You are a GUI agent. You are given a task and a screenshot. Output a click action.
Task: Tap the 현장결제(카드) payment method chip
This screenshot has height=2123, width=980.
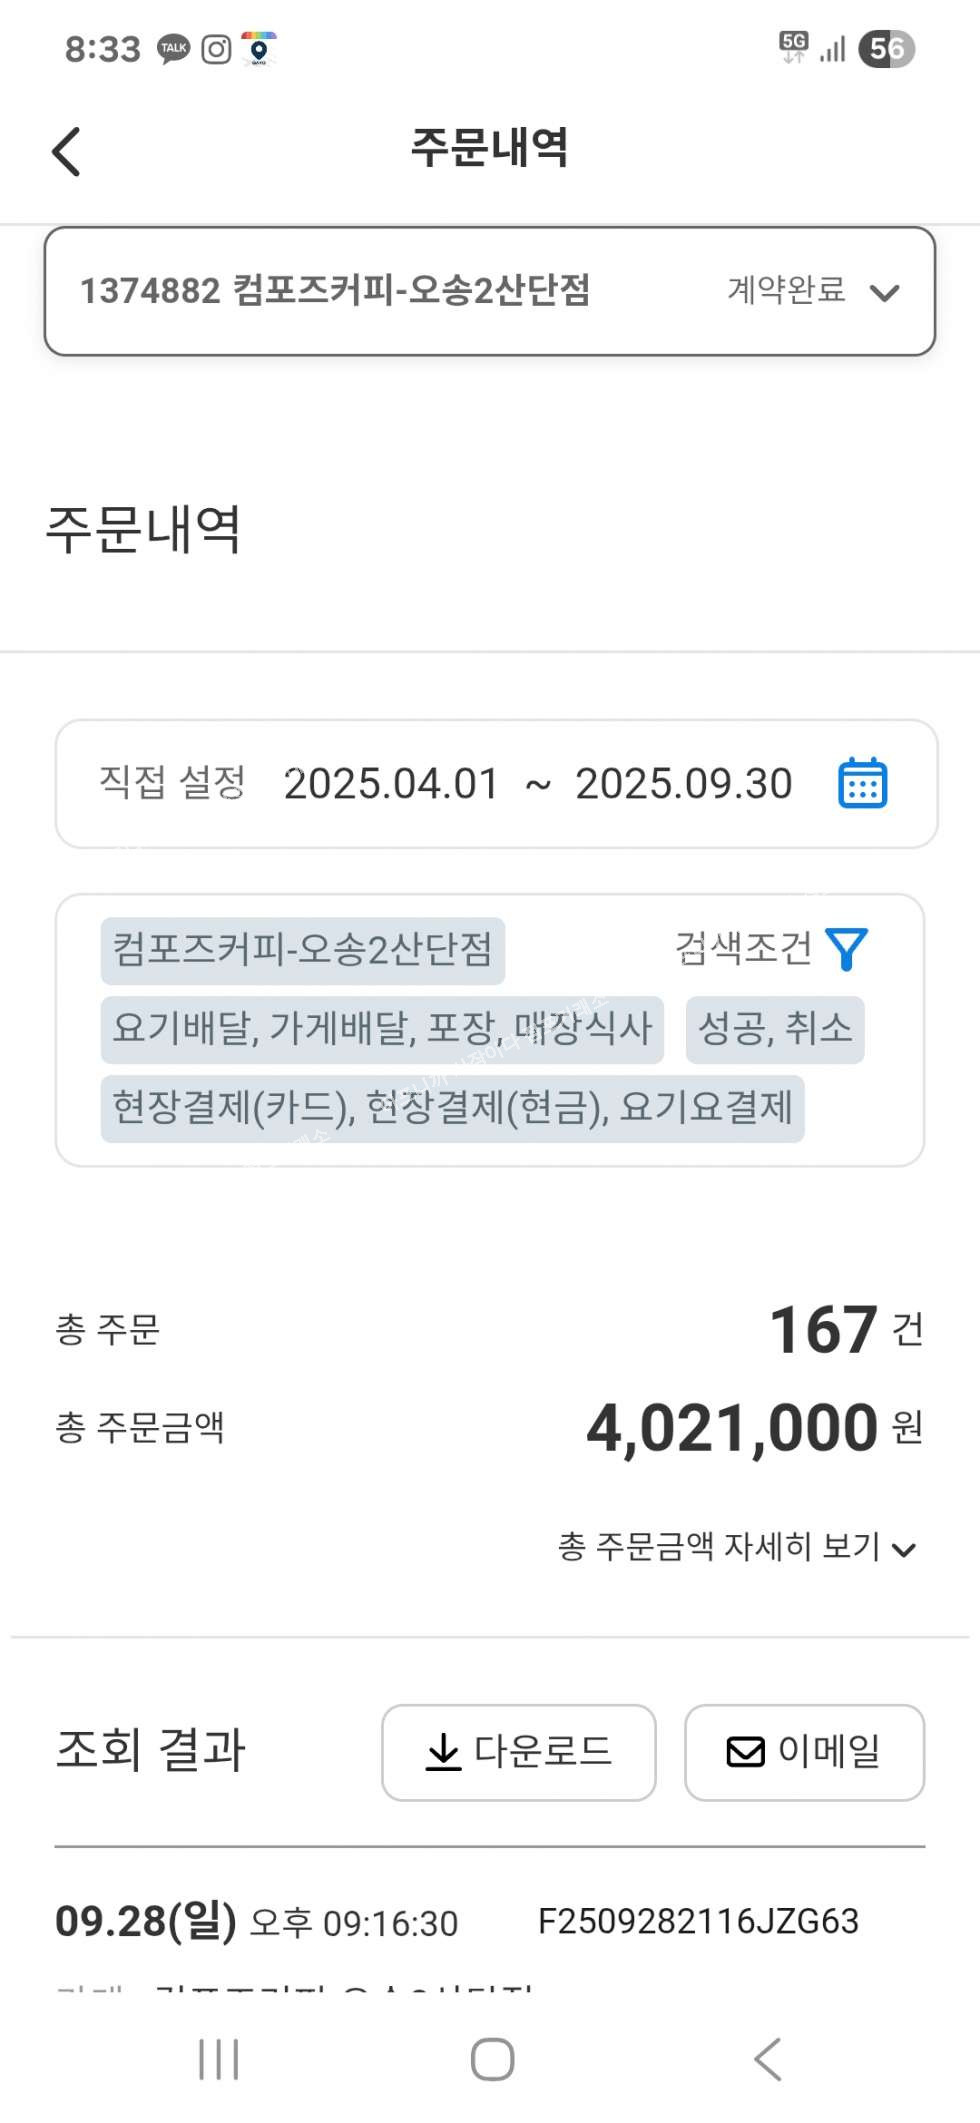coord(452,1108)
